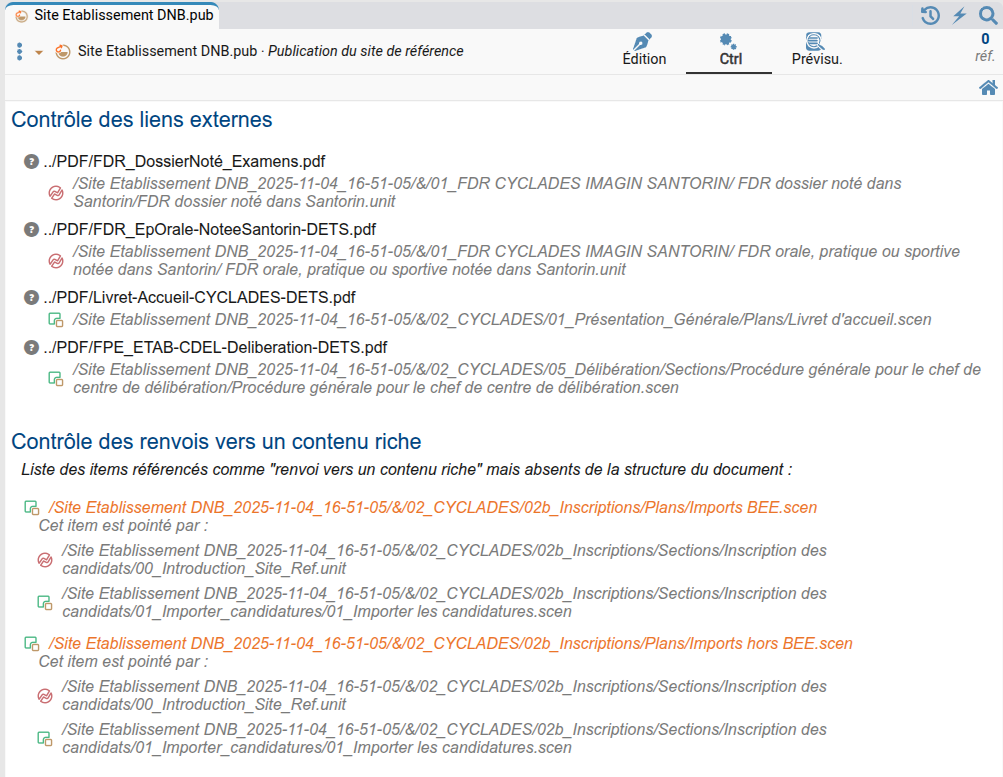Expand the dropdown arrow beside the options menu

[39, 52]
